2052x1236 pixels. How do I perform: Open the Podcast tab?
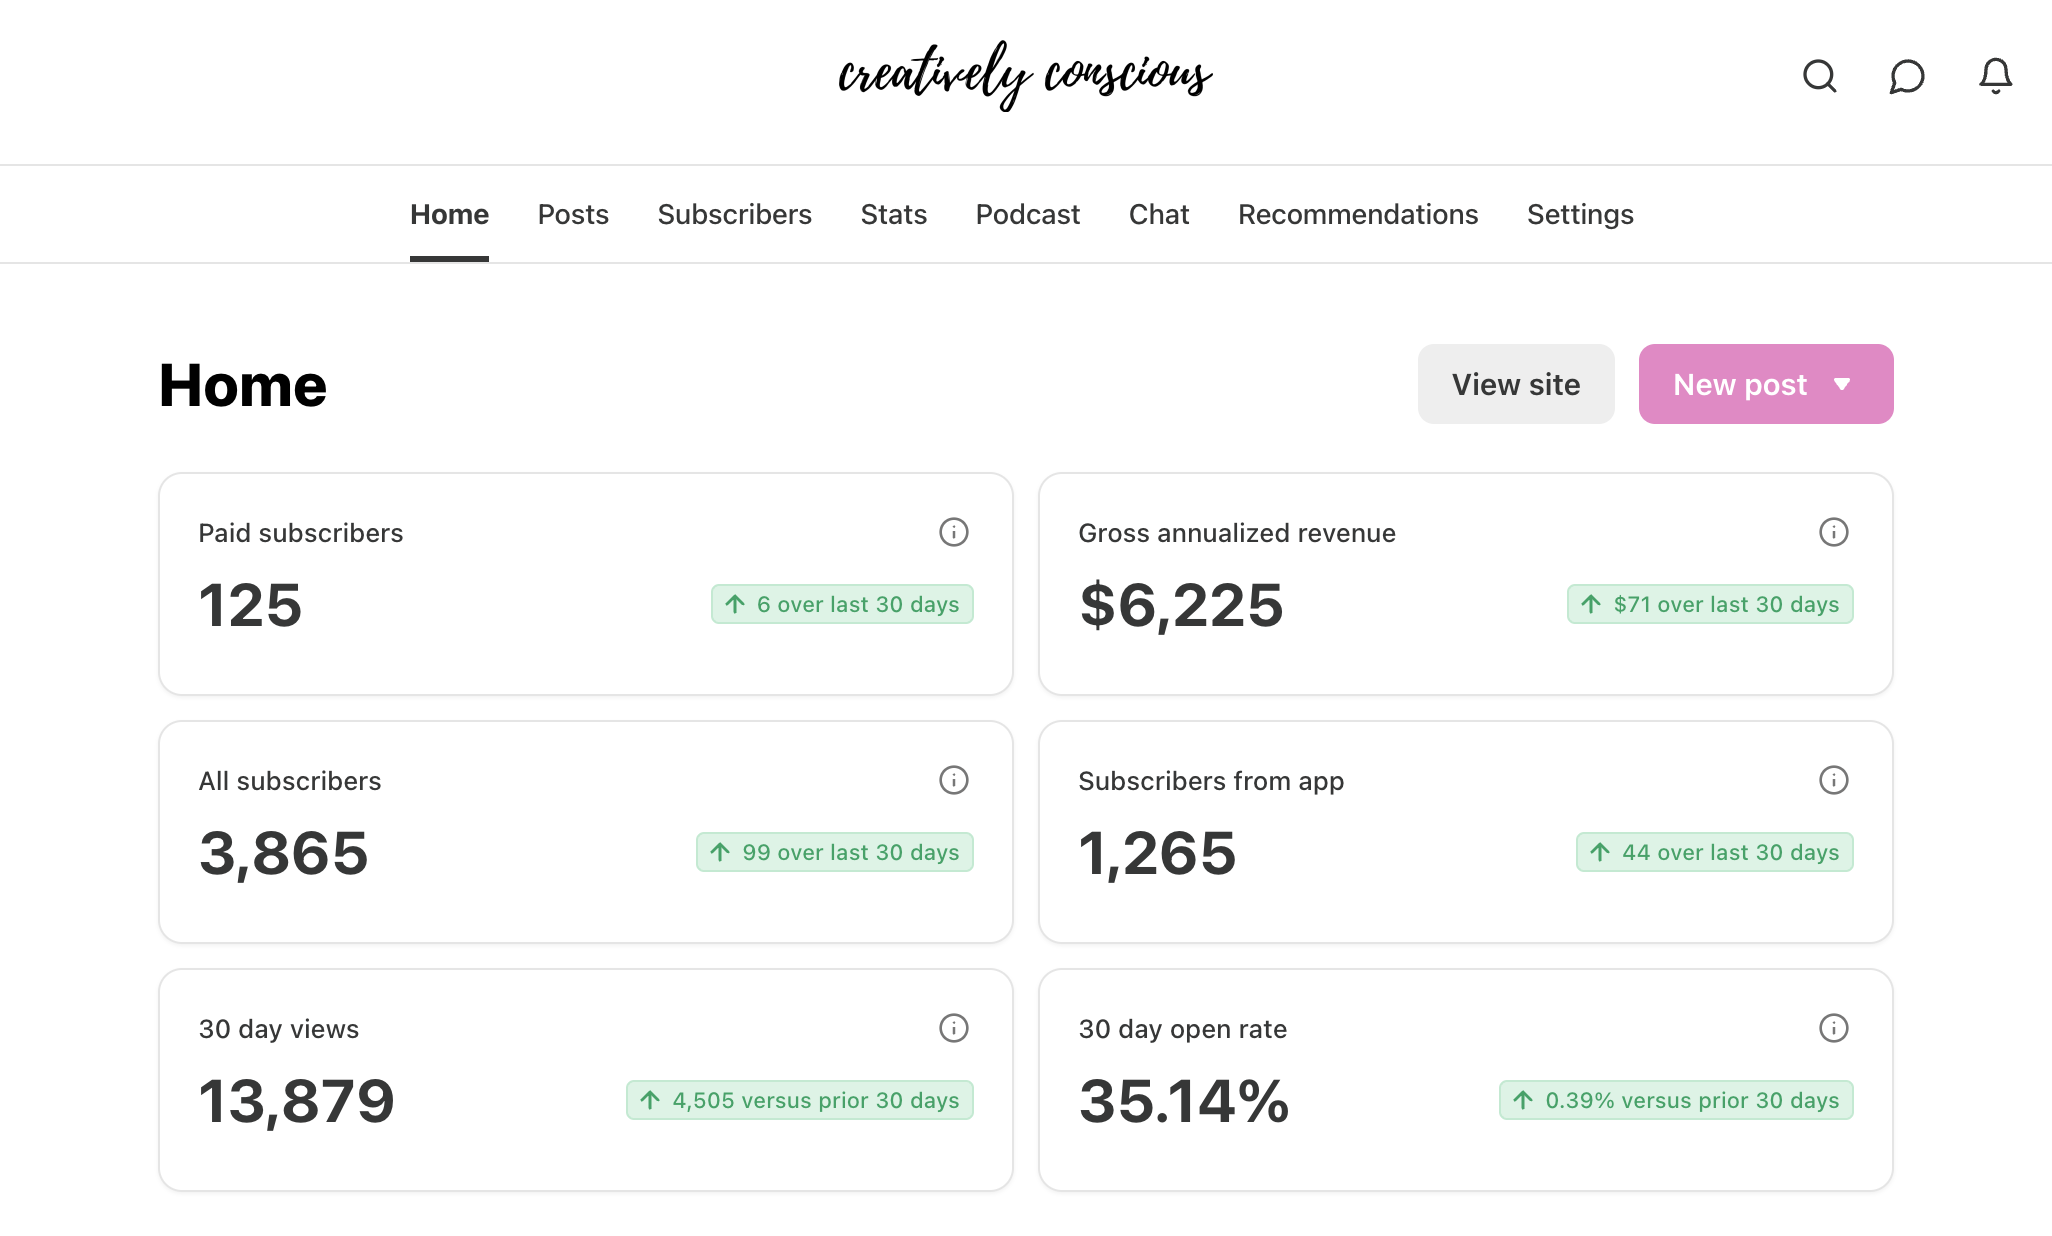[x=1027, y=214]
